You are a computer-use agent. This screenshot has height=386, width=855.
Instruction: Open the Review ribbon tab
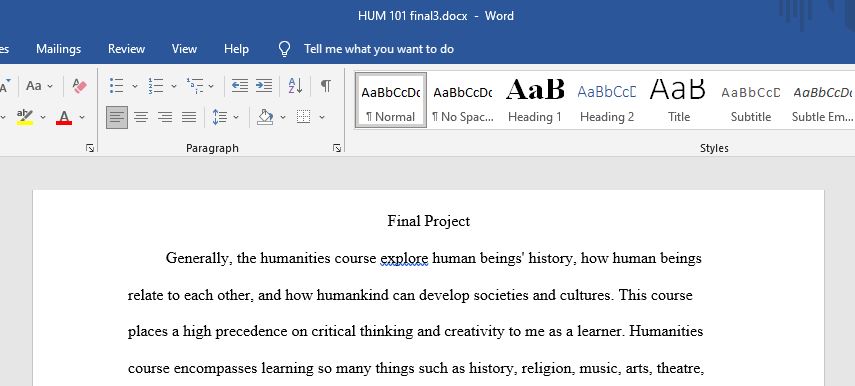click(127, 49)
